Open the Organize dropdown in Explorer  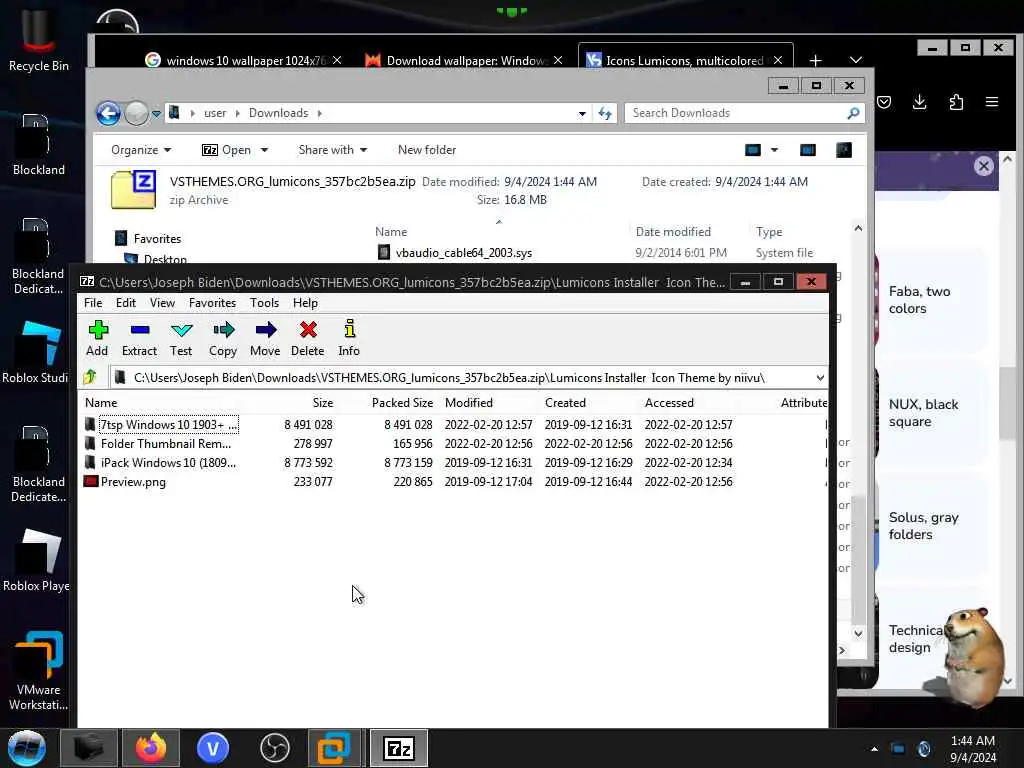click(x=140, y=150)
